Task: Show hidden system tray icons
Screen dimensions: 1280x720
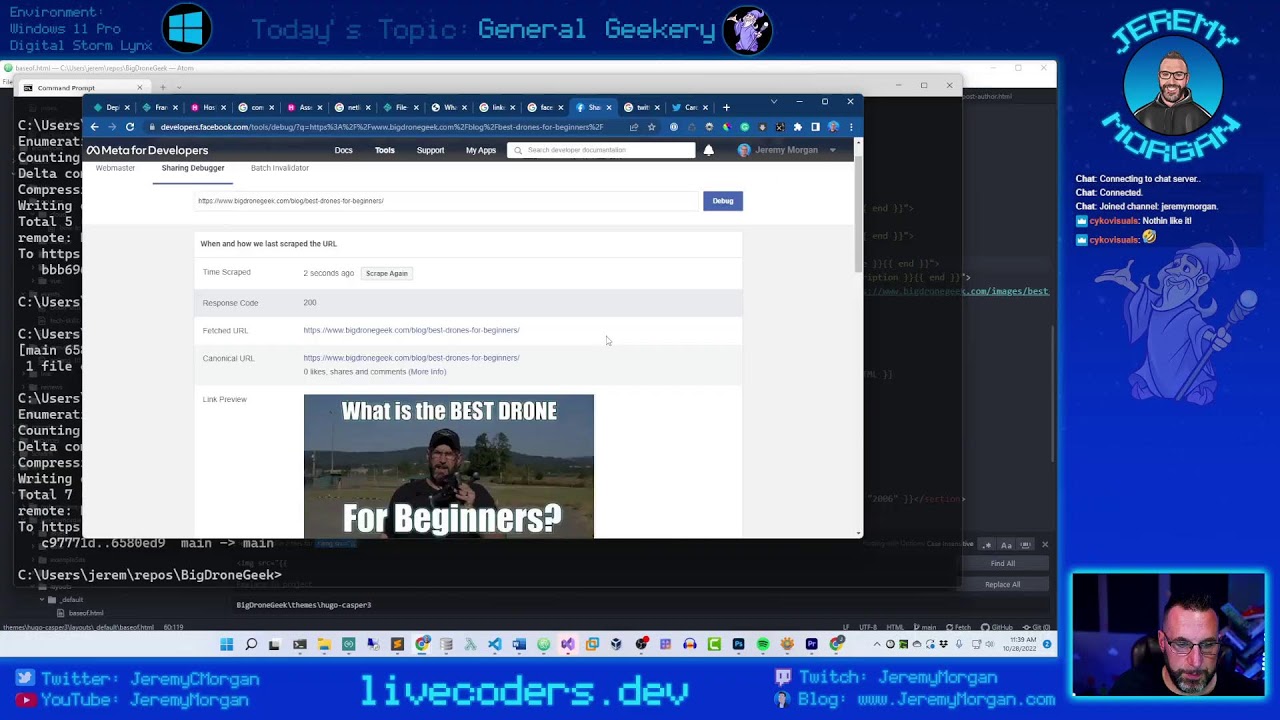Action: click(x=877, y=644)
